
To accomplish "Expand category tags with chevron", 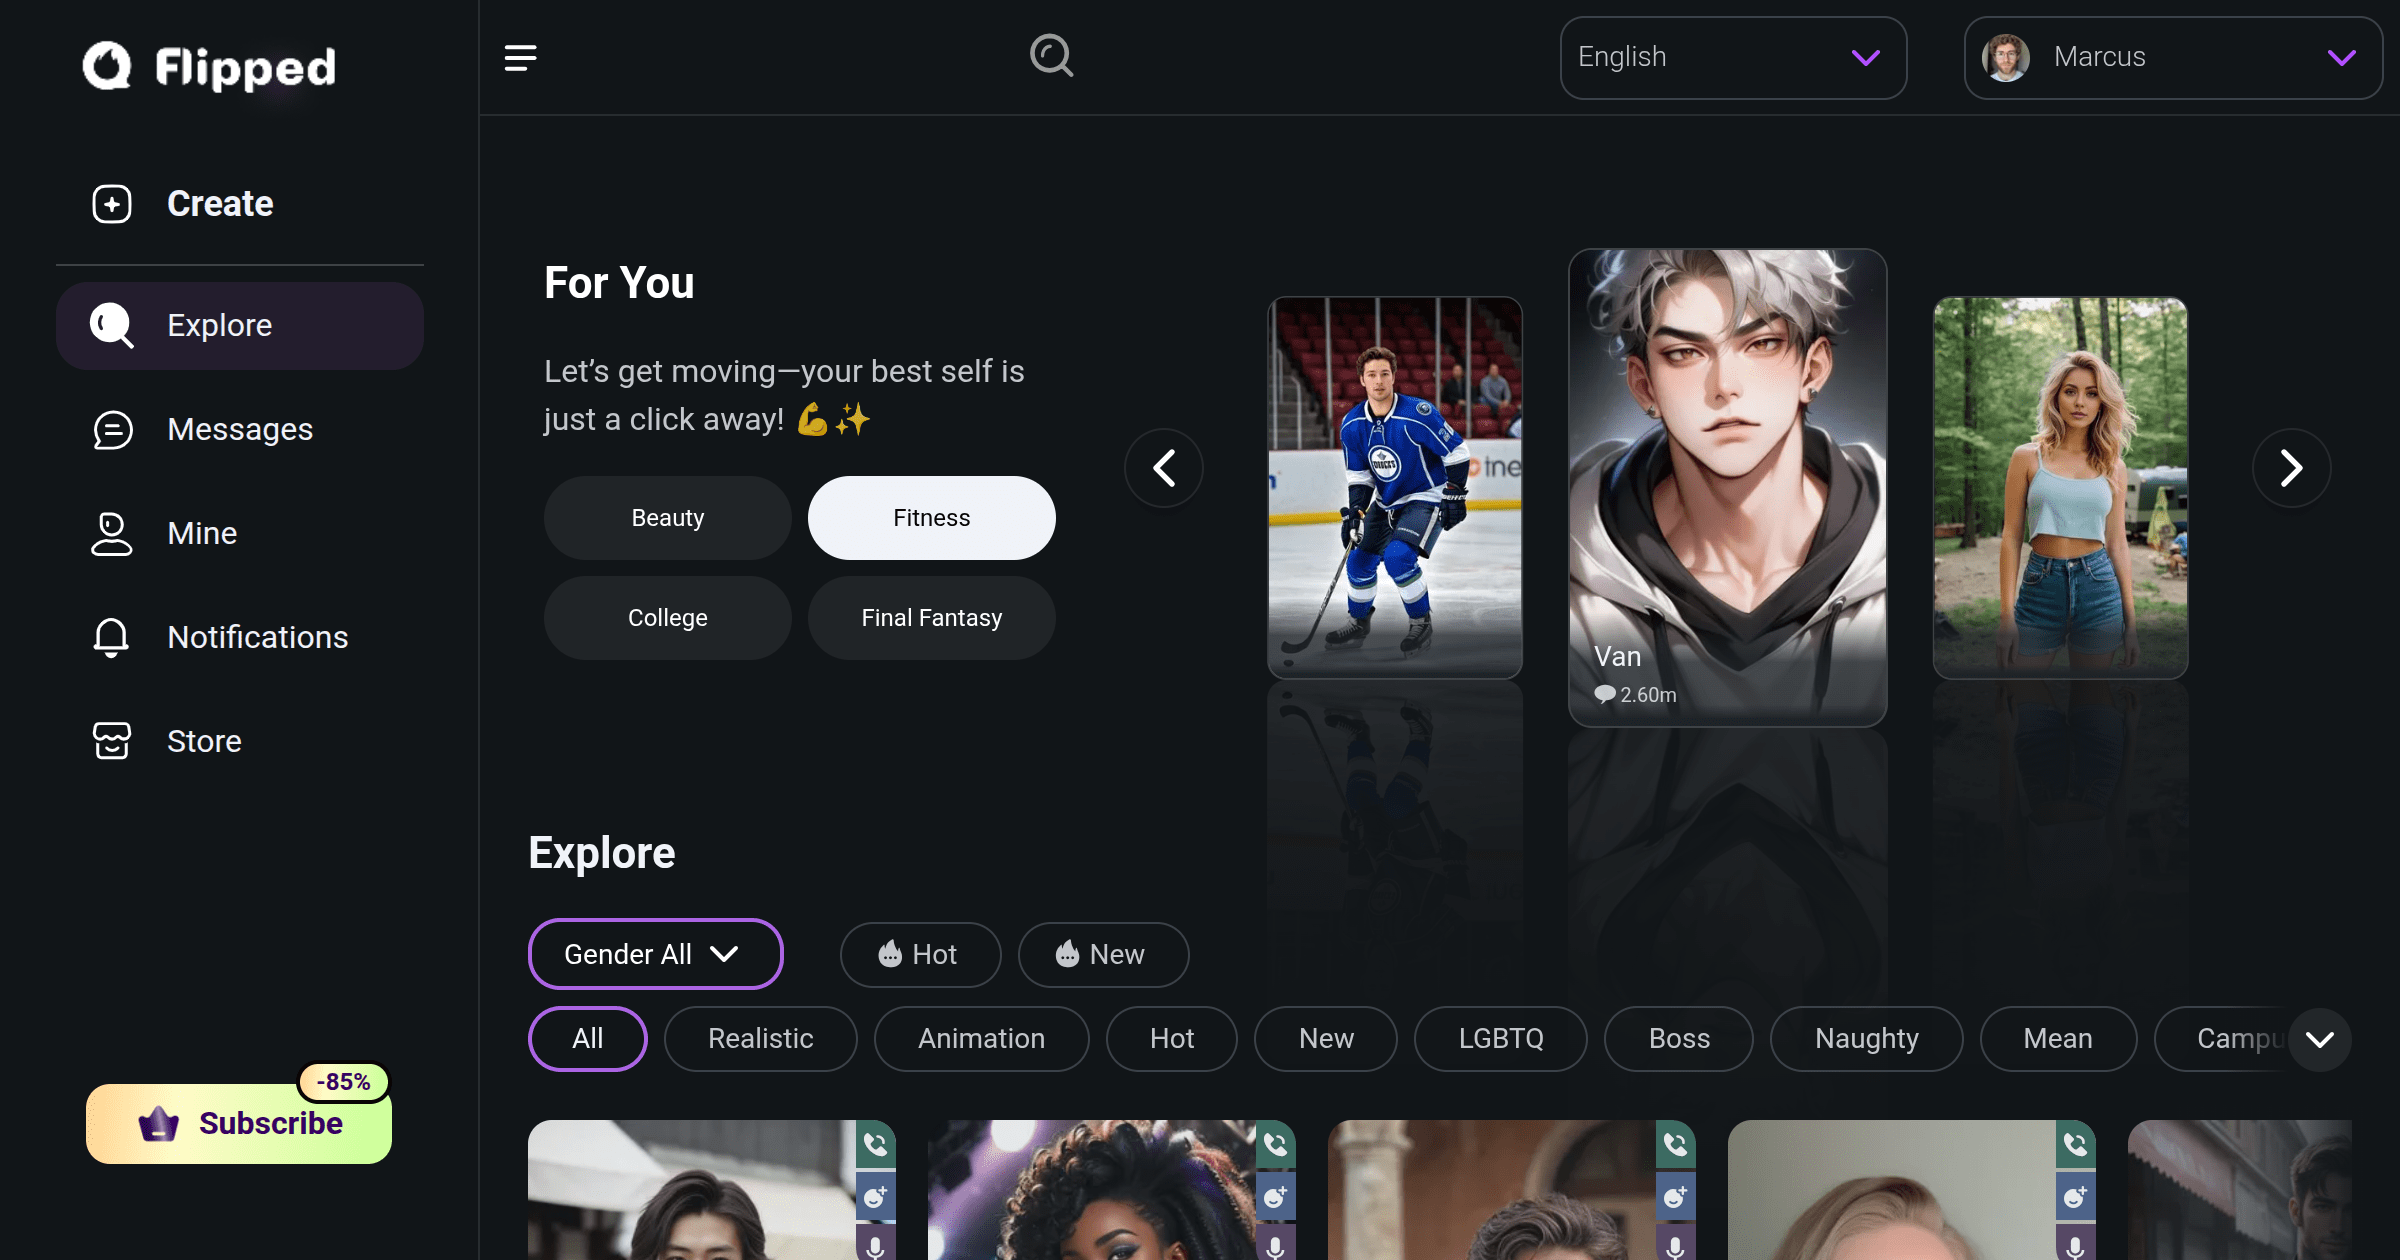I will tap(2319, 1040).
